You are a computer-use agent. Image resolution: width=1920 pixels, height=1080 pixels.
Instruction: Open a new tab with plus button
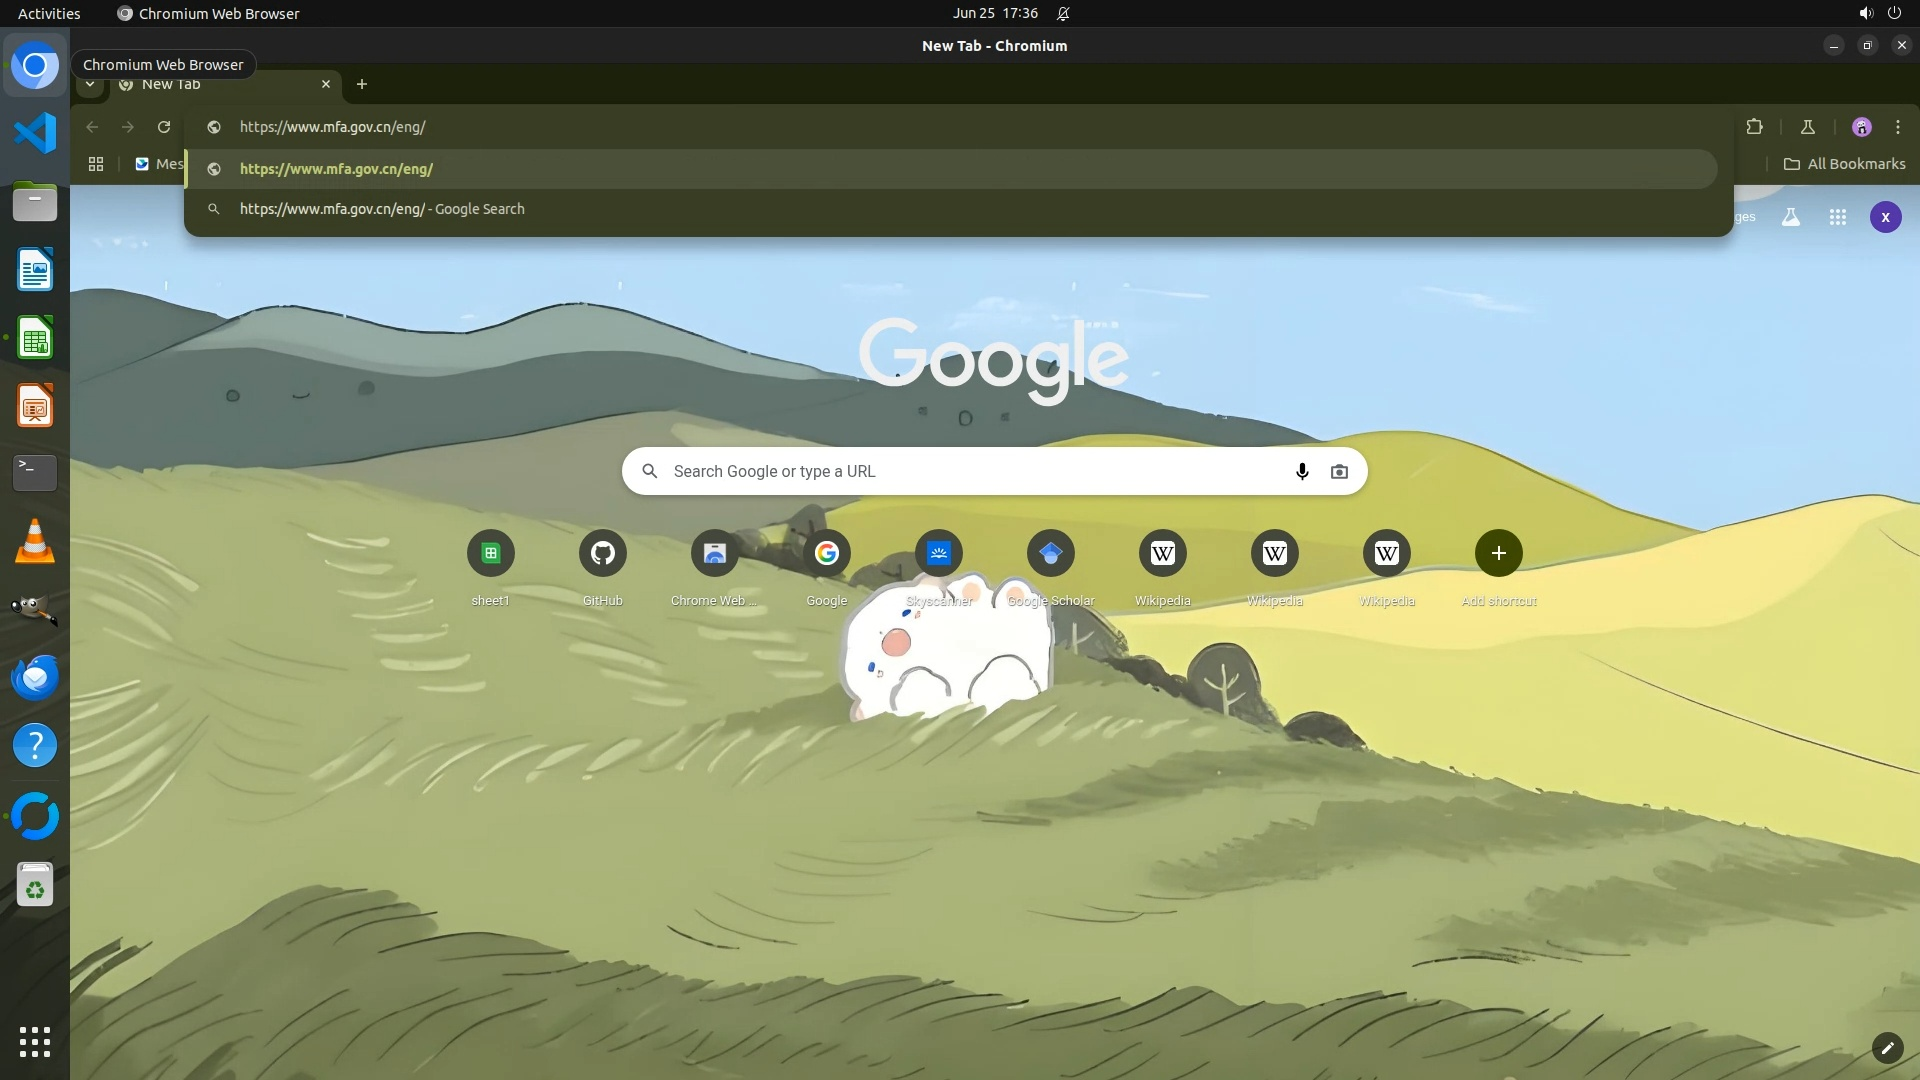pyautogui.click(x=362, y=84)
